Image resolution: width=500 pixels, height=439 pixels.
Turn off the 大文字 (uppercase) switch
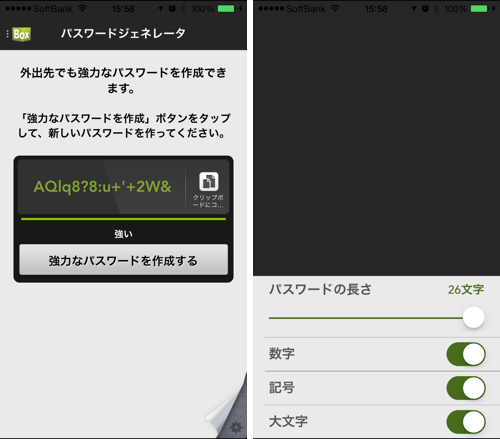(x=466, y=422)
